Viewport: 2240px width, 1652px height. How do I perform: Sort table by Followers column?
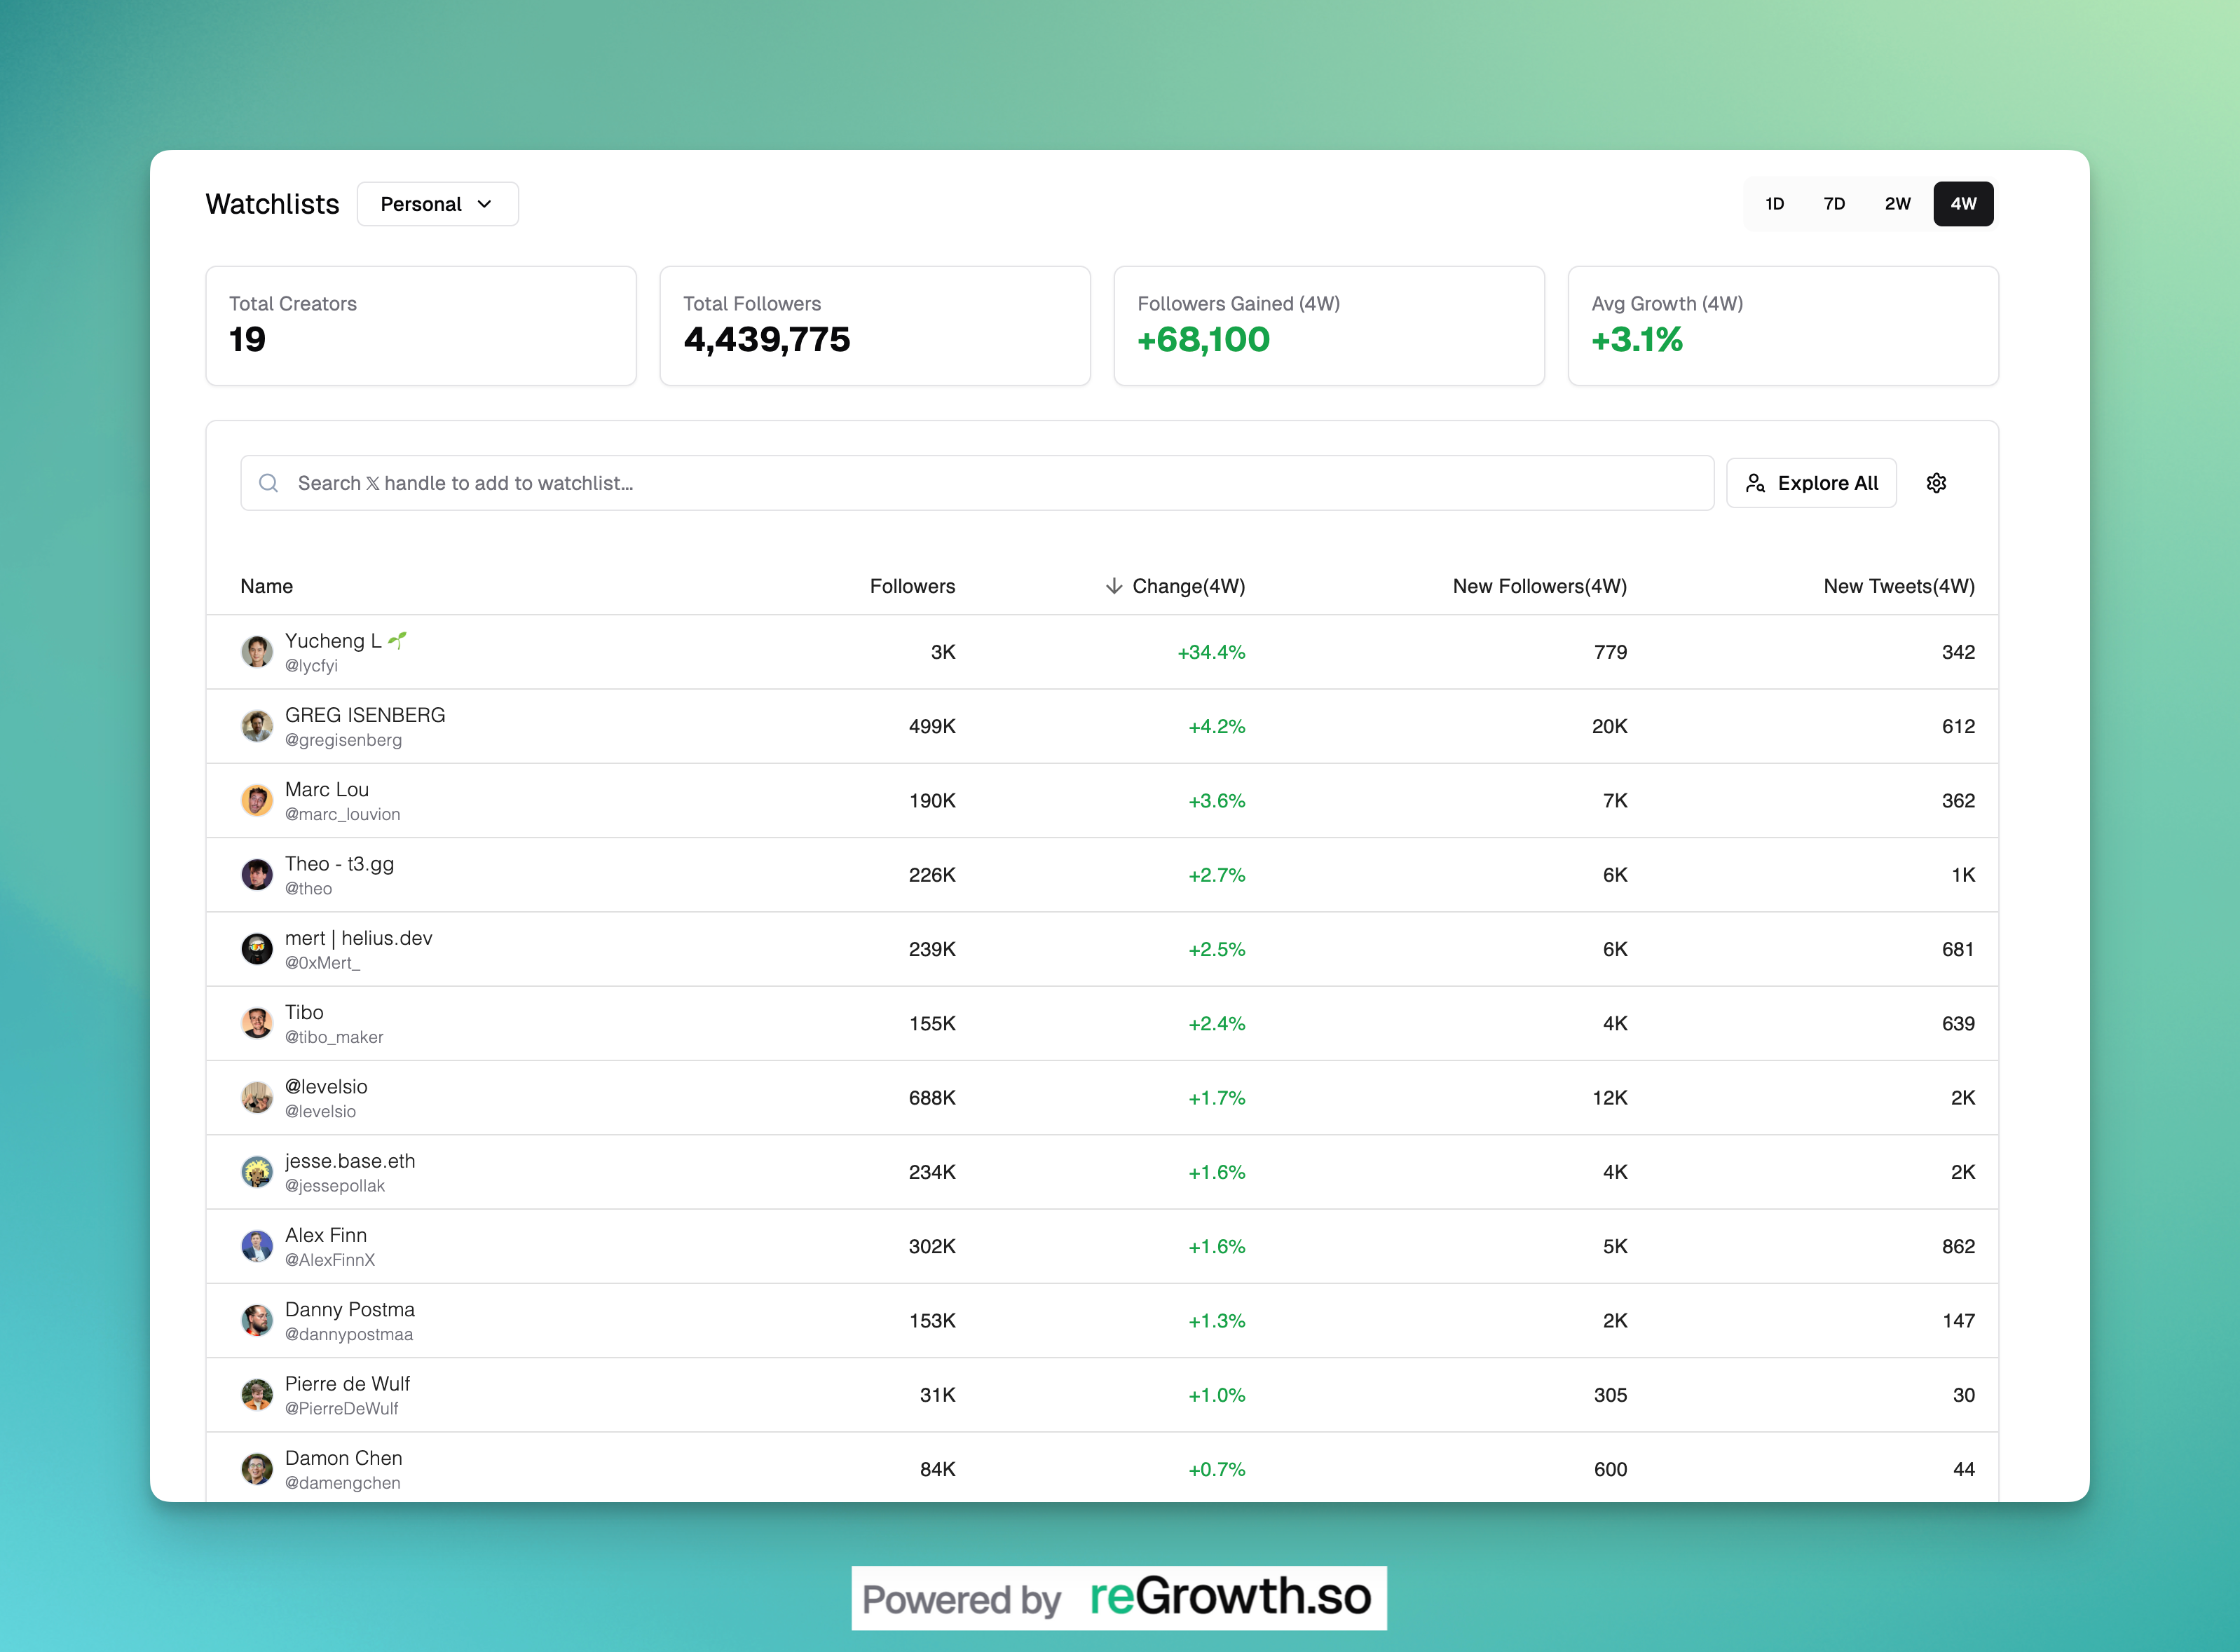click(912, 586)
